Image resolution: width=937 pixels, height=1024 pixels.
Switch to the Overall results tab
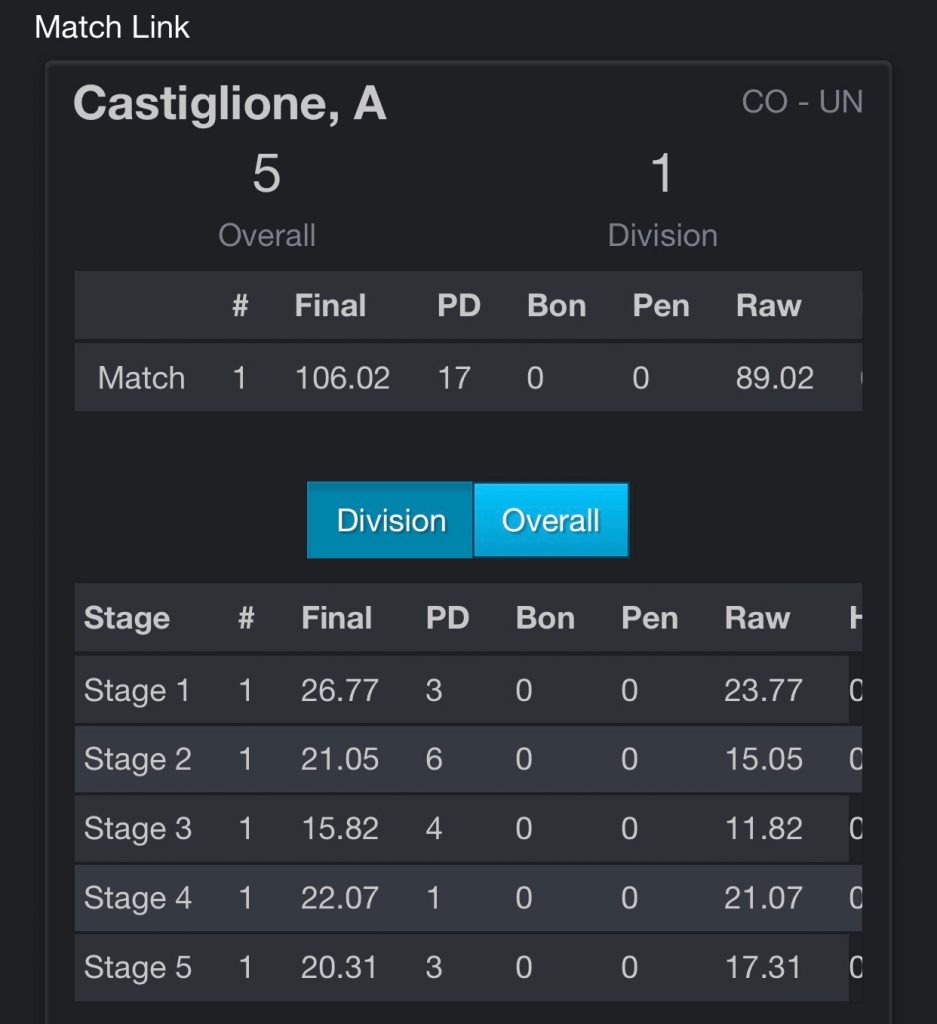pos(551,520)
